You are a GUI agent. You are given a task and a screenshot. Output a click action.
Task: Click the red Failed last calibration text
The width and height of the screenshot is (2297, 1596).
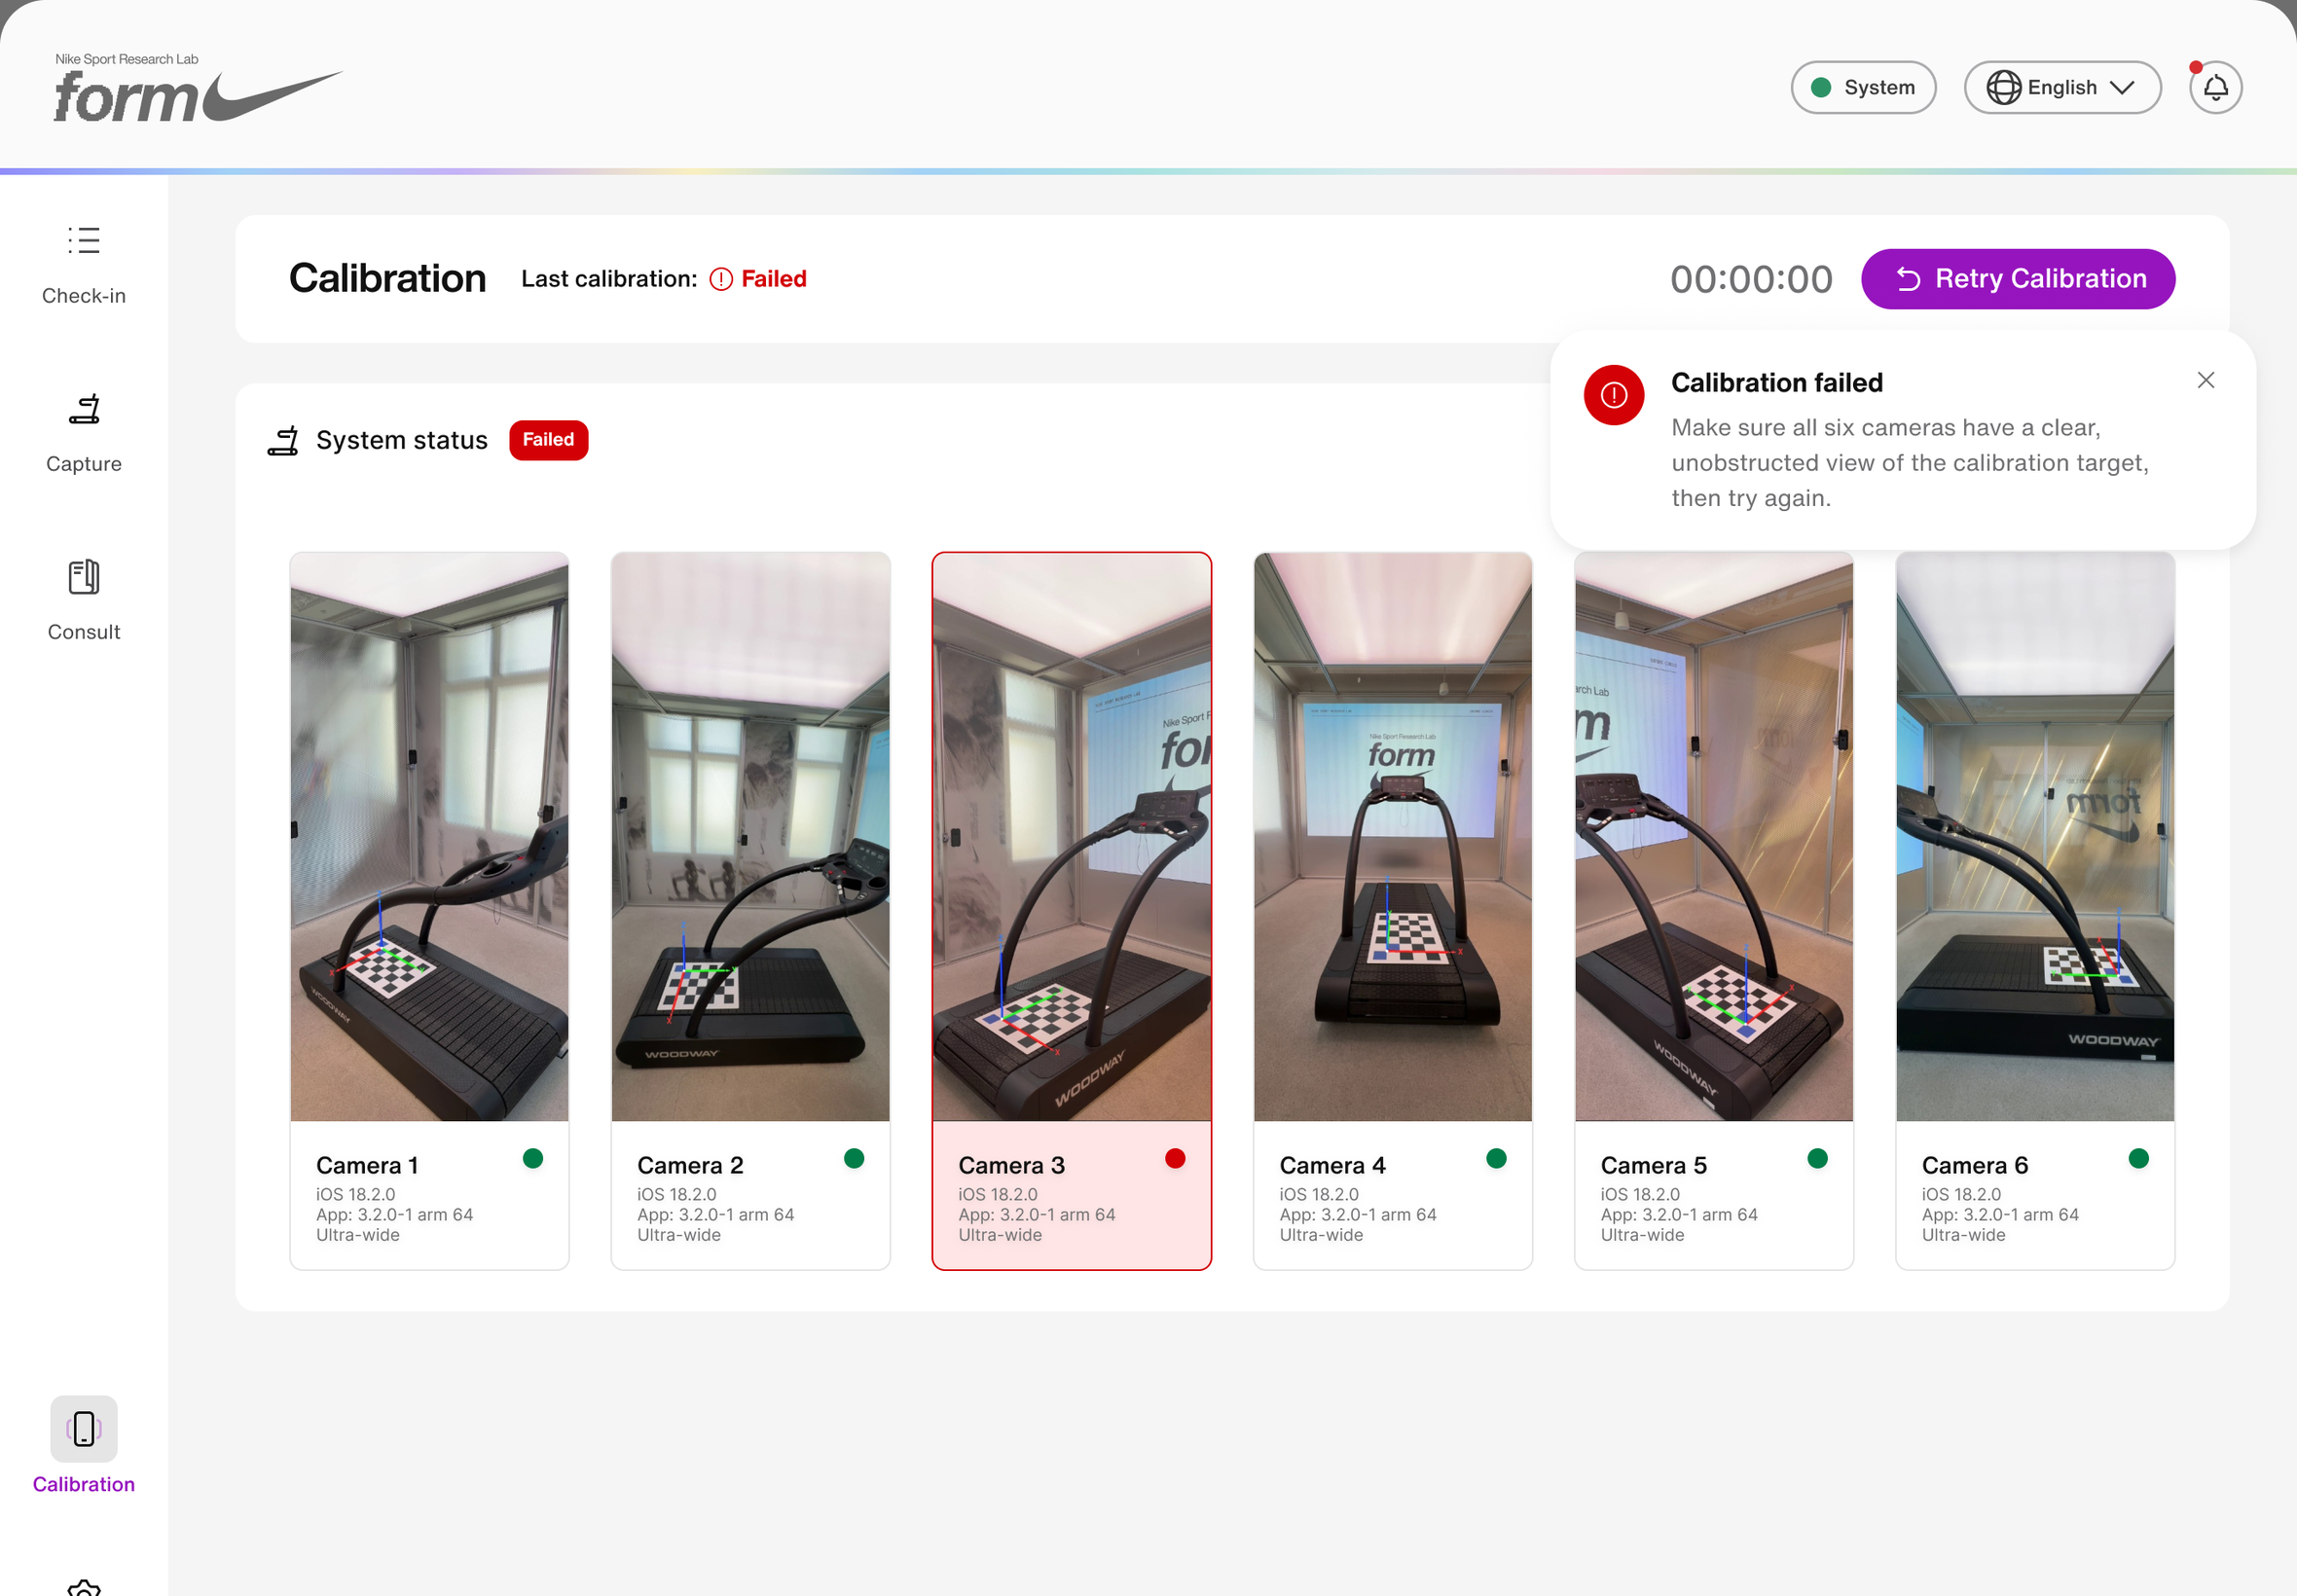[773, 279]
